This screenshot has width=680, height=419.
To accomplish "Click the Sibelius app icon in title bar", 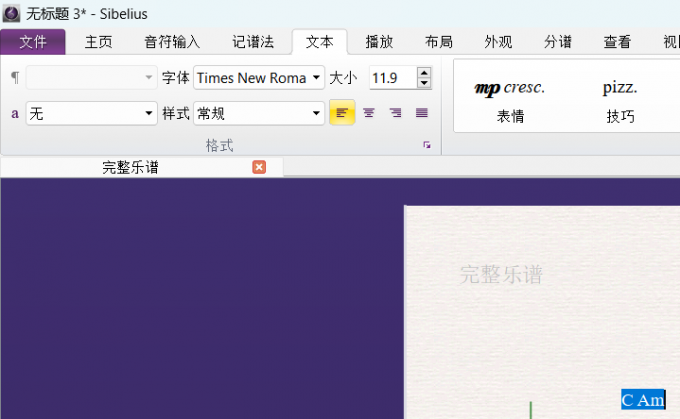I will 11,13.
